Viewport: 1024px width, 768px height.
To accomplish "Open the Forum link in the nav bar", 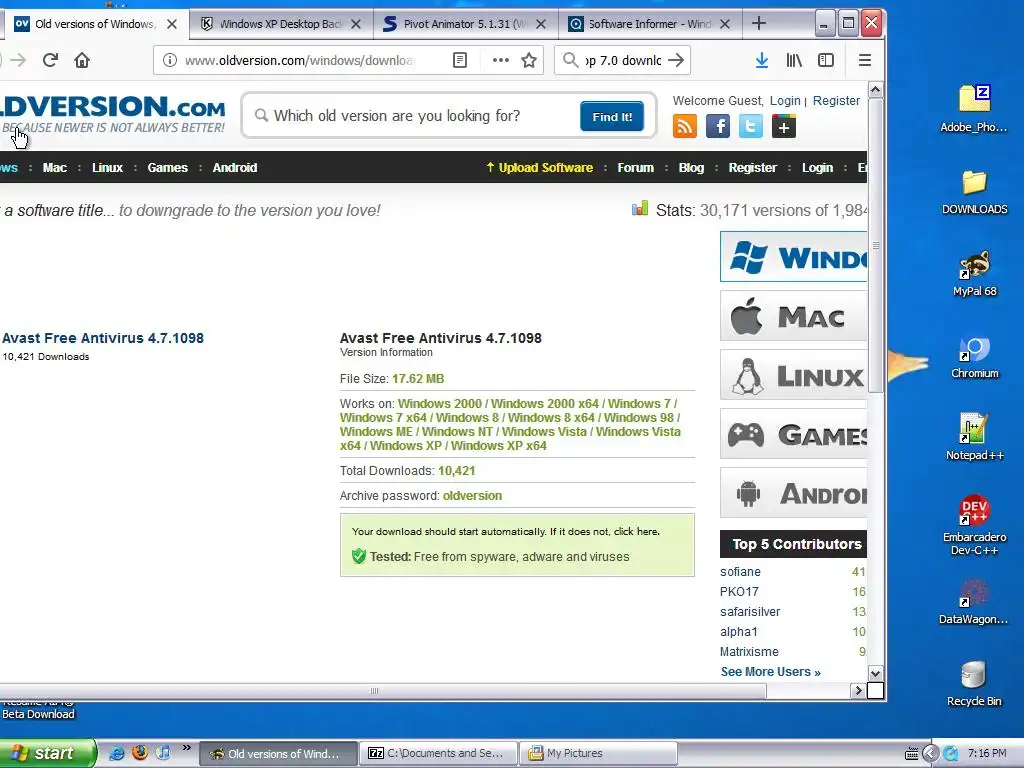I will (x=635, y=168).
